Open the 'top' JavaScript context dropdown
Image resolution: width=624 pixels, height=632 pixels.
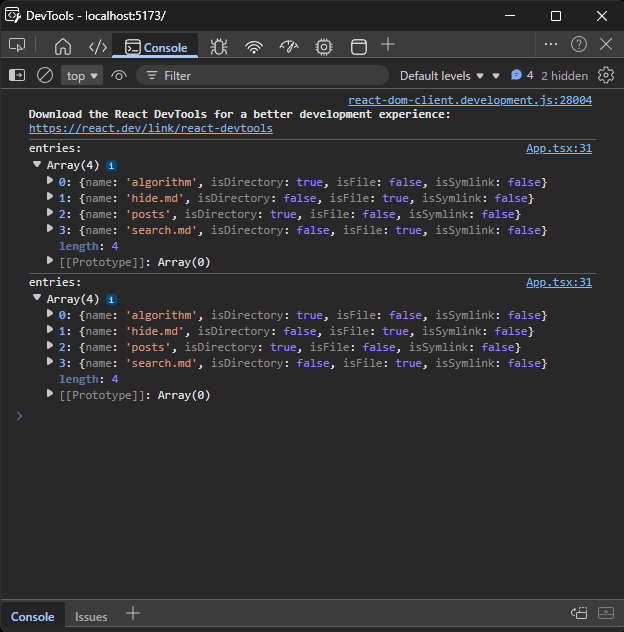pos(83,75)
